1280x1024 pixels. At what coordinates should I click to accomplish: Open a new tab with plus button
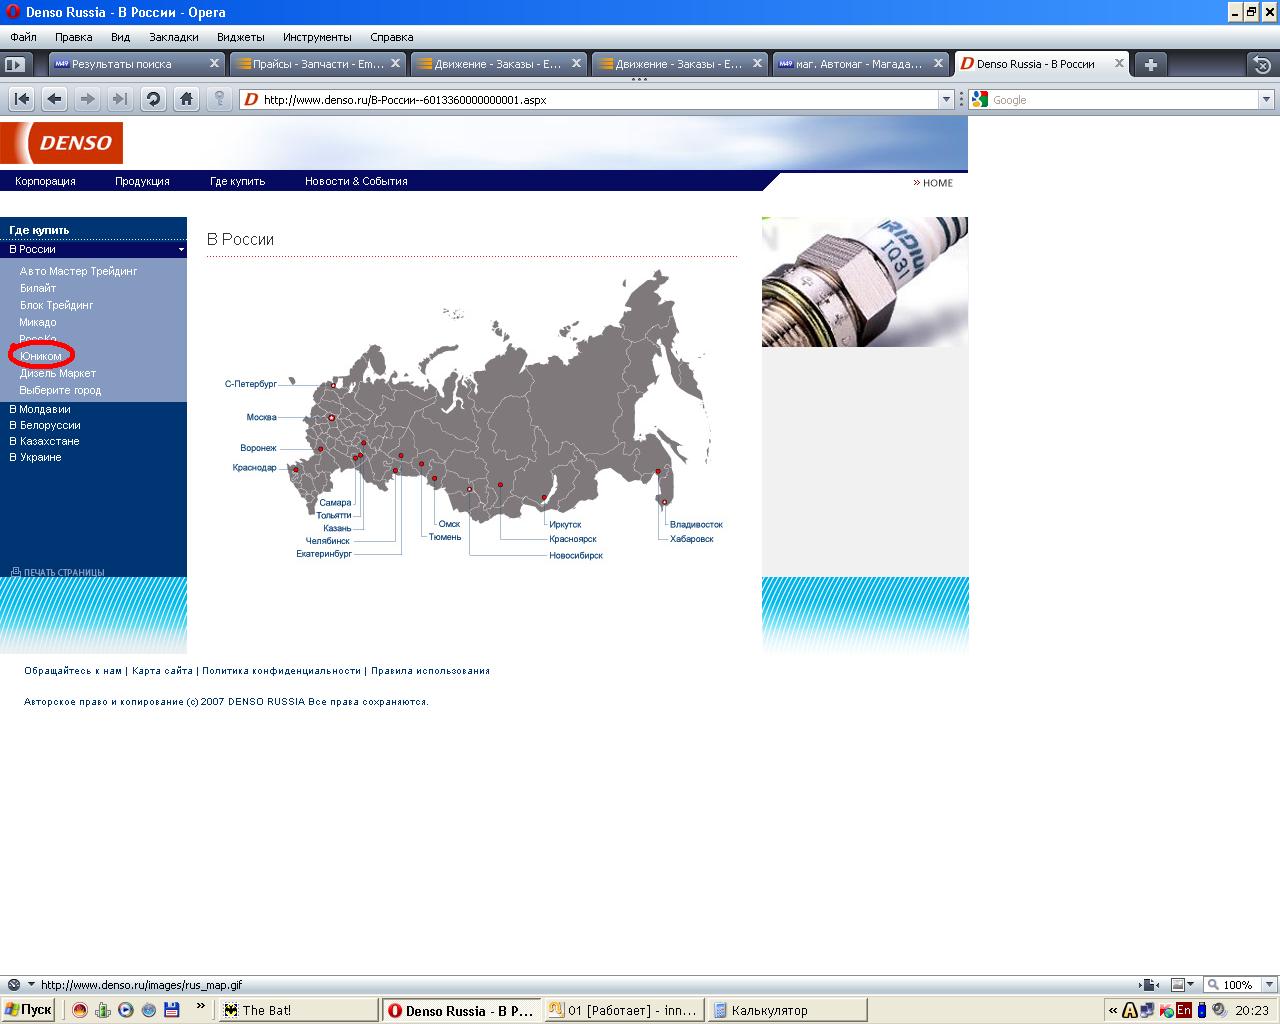point(1151,64)
